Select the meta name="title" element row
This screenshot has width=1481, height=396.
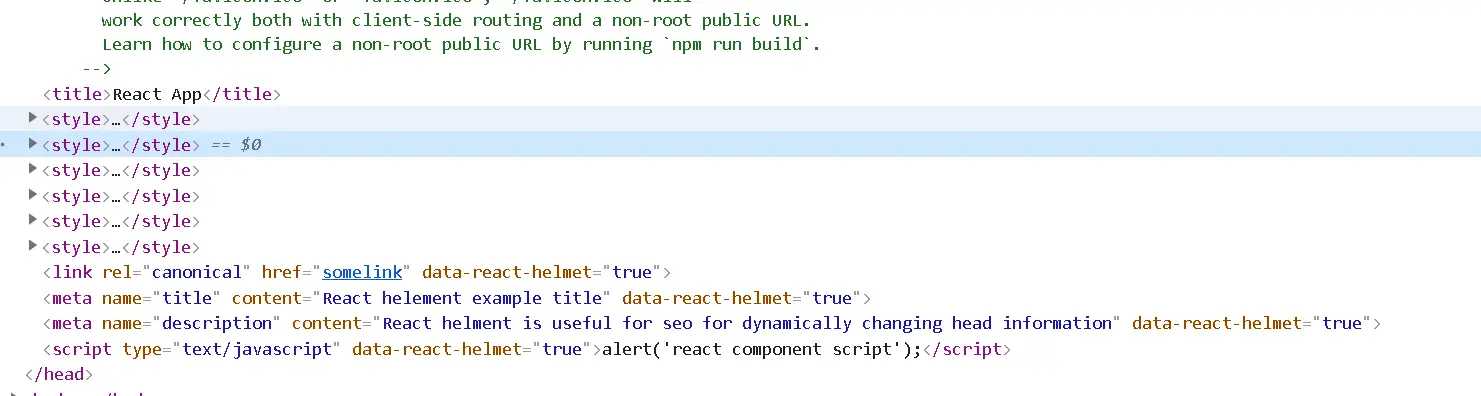click(457, 298)
